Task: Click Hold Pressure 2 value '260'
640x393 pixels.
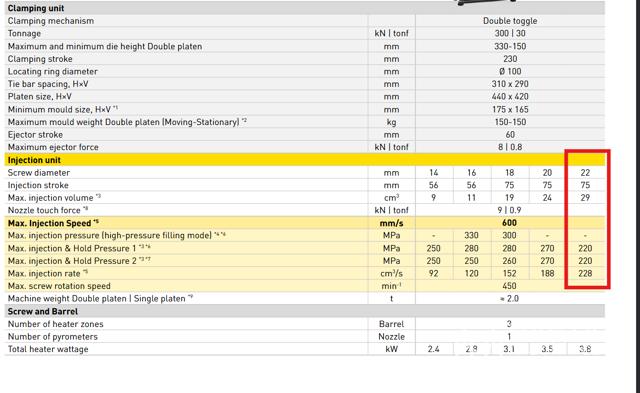Action: click(x=509, y=261)
